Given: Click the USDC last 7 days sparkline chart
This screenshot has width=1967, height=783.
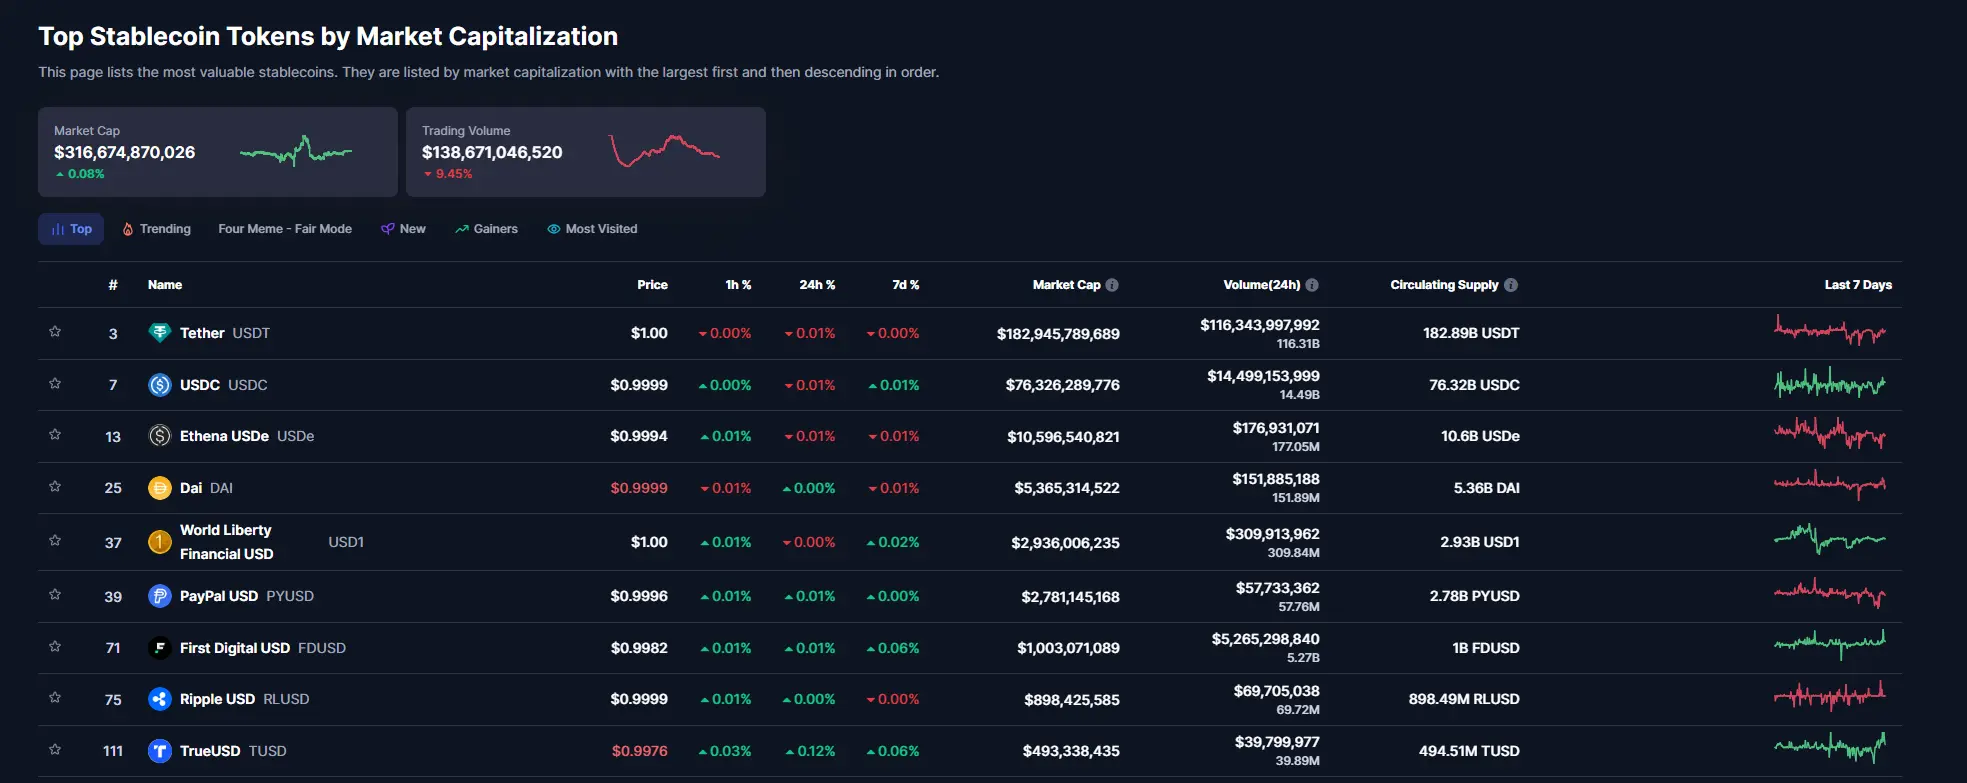Looking at the screenshot, I should (x=1830, y=384).
